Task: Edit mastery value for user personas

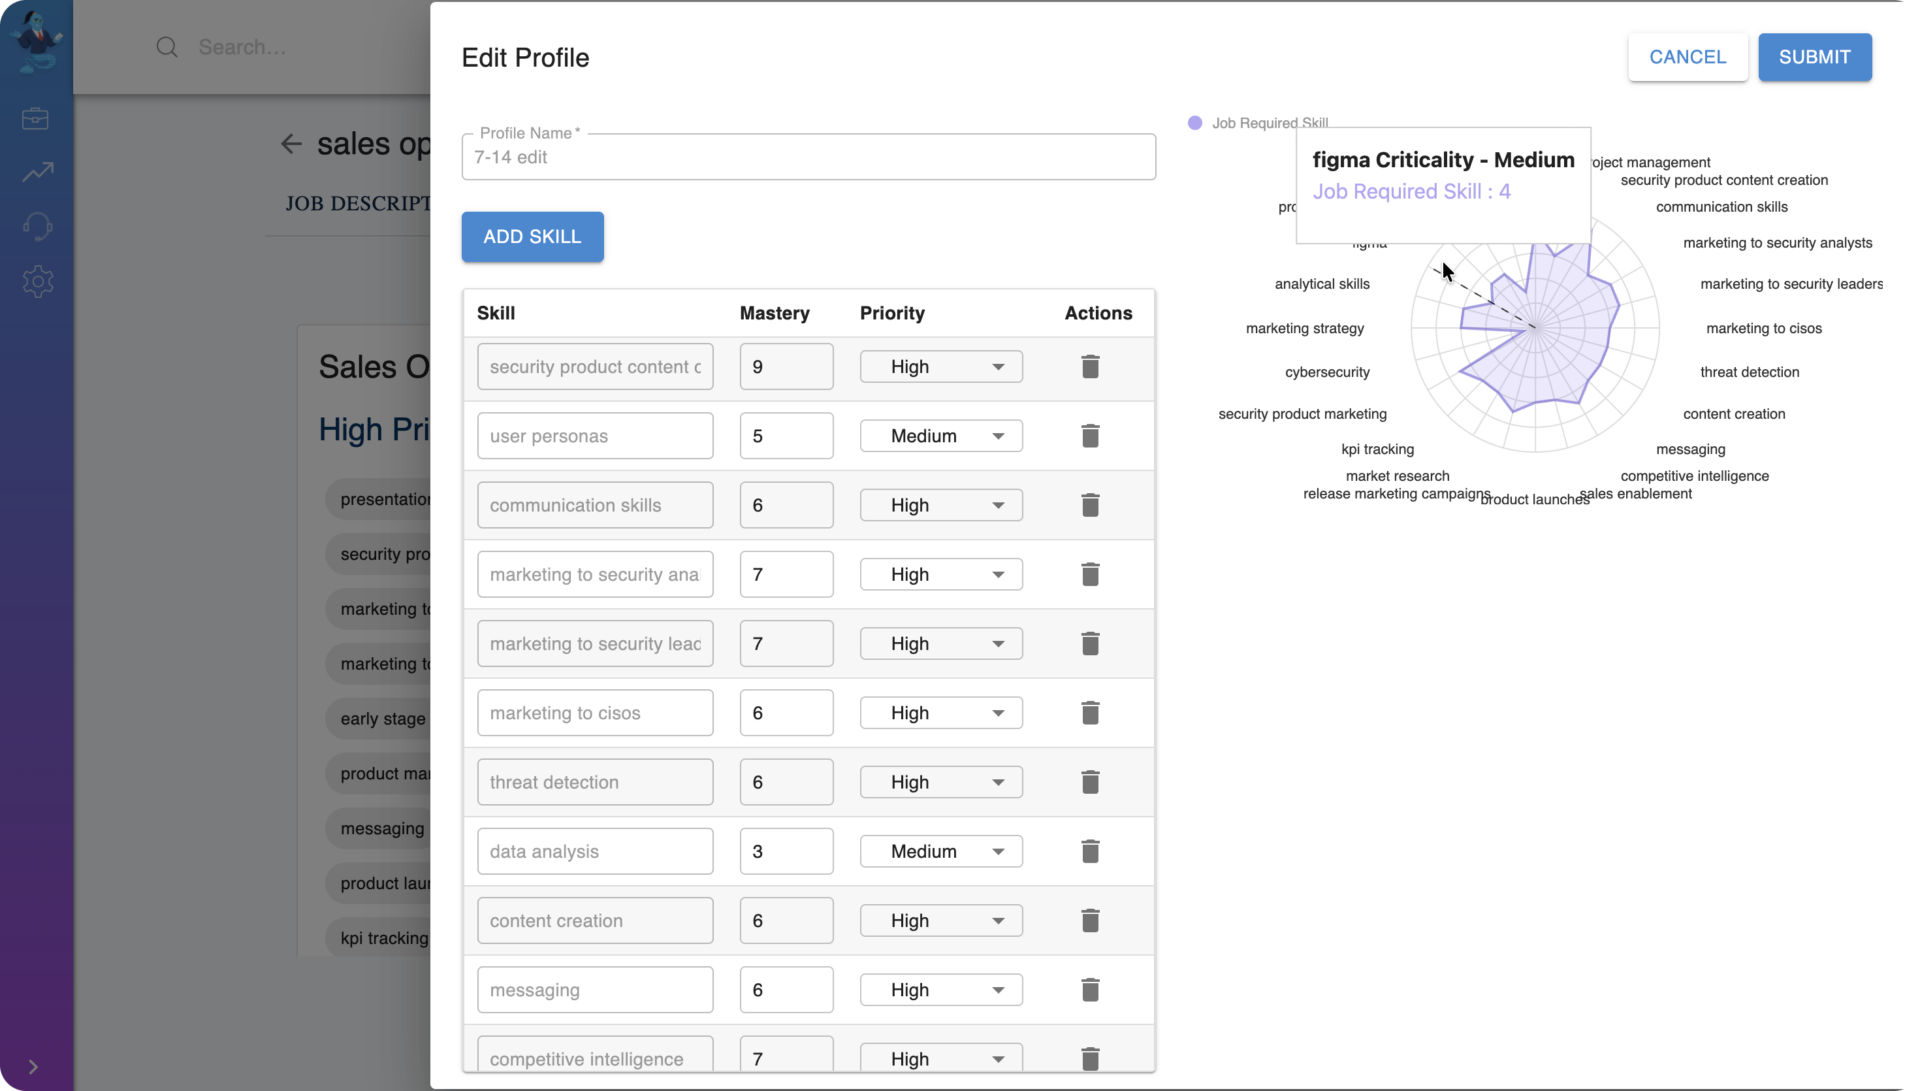Action: tap(786, 436)
